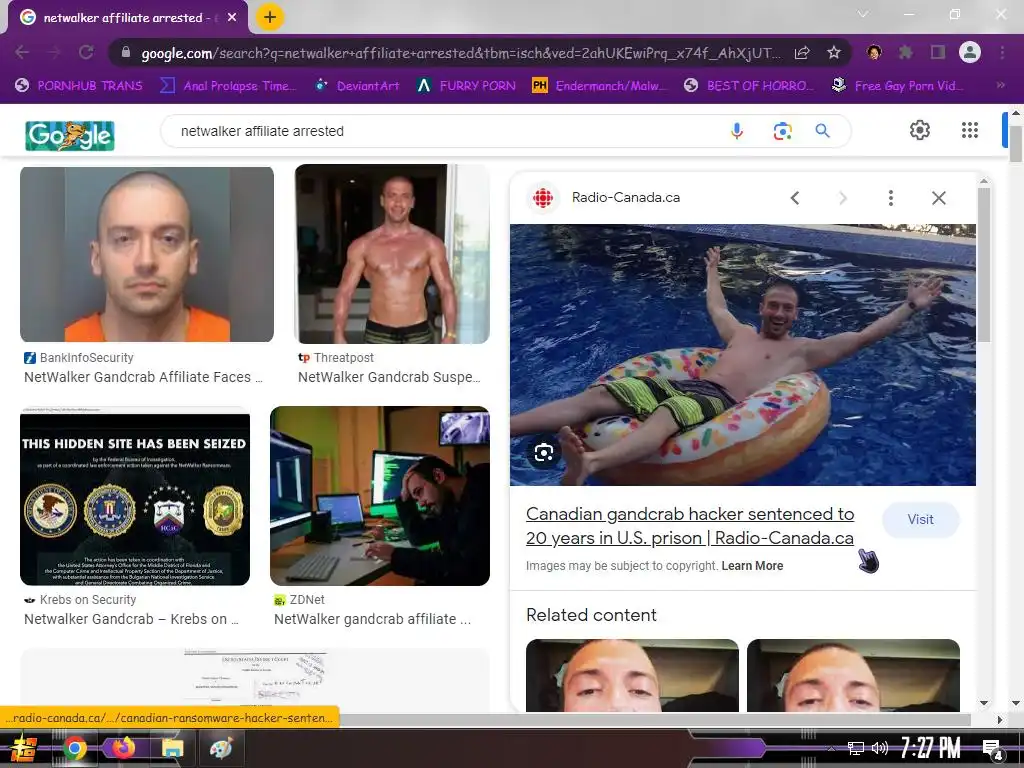
Task: Click NetWalker Gandcrab Affiliate Faces title
Action: [x=143, y=377]
